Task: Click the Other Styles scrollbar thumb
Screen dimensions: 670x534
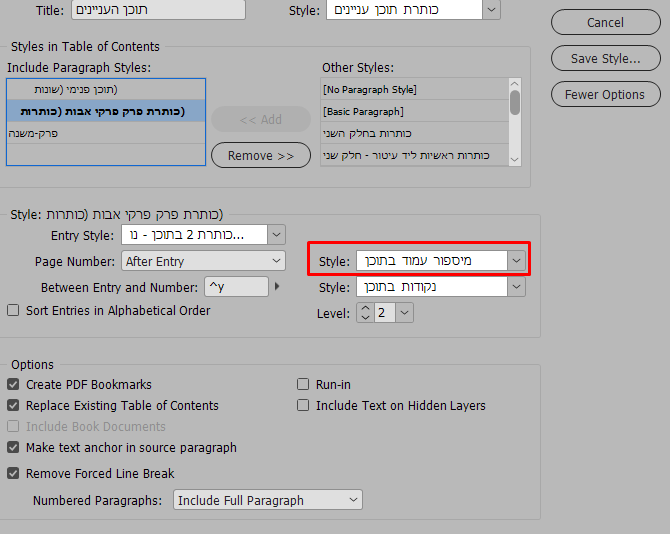Action: click(x=515, y=103)
